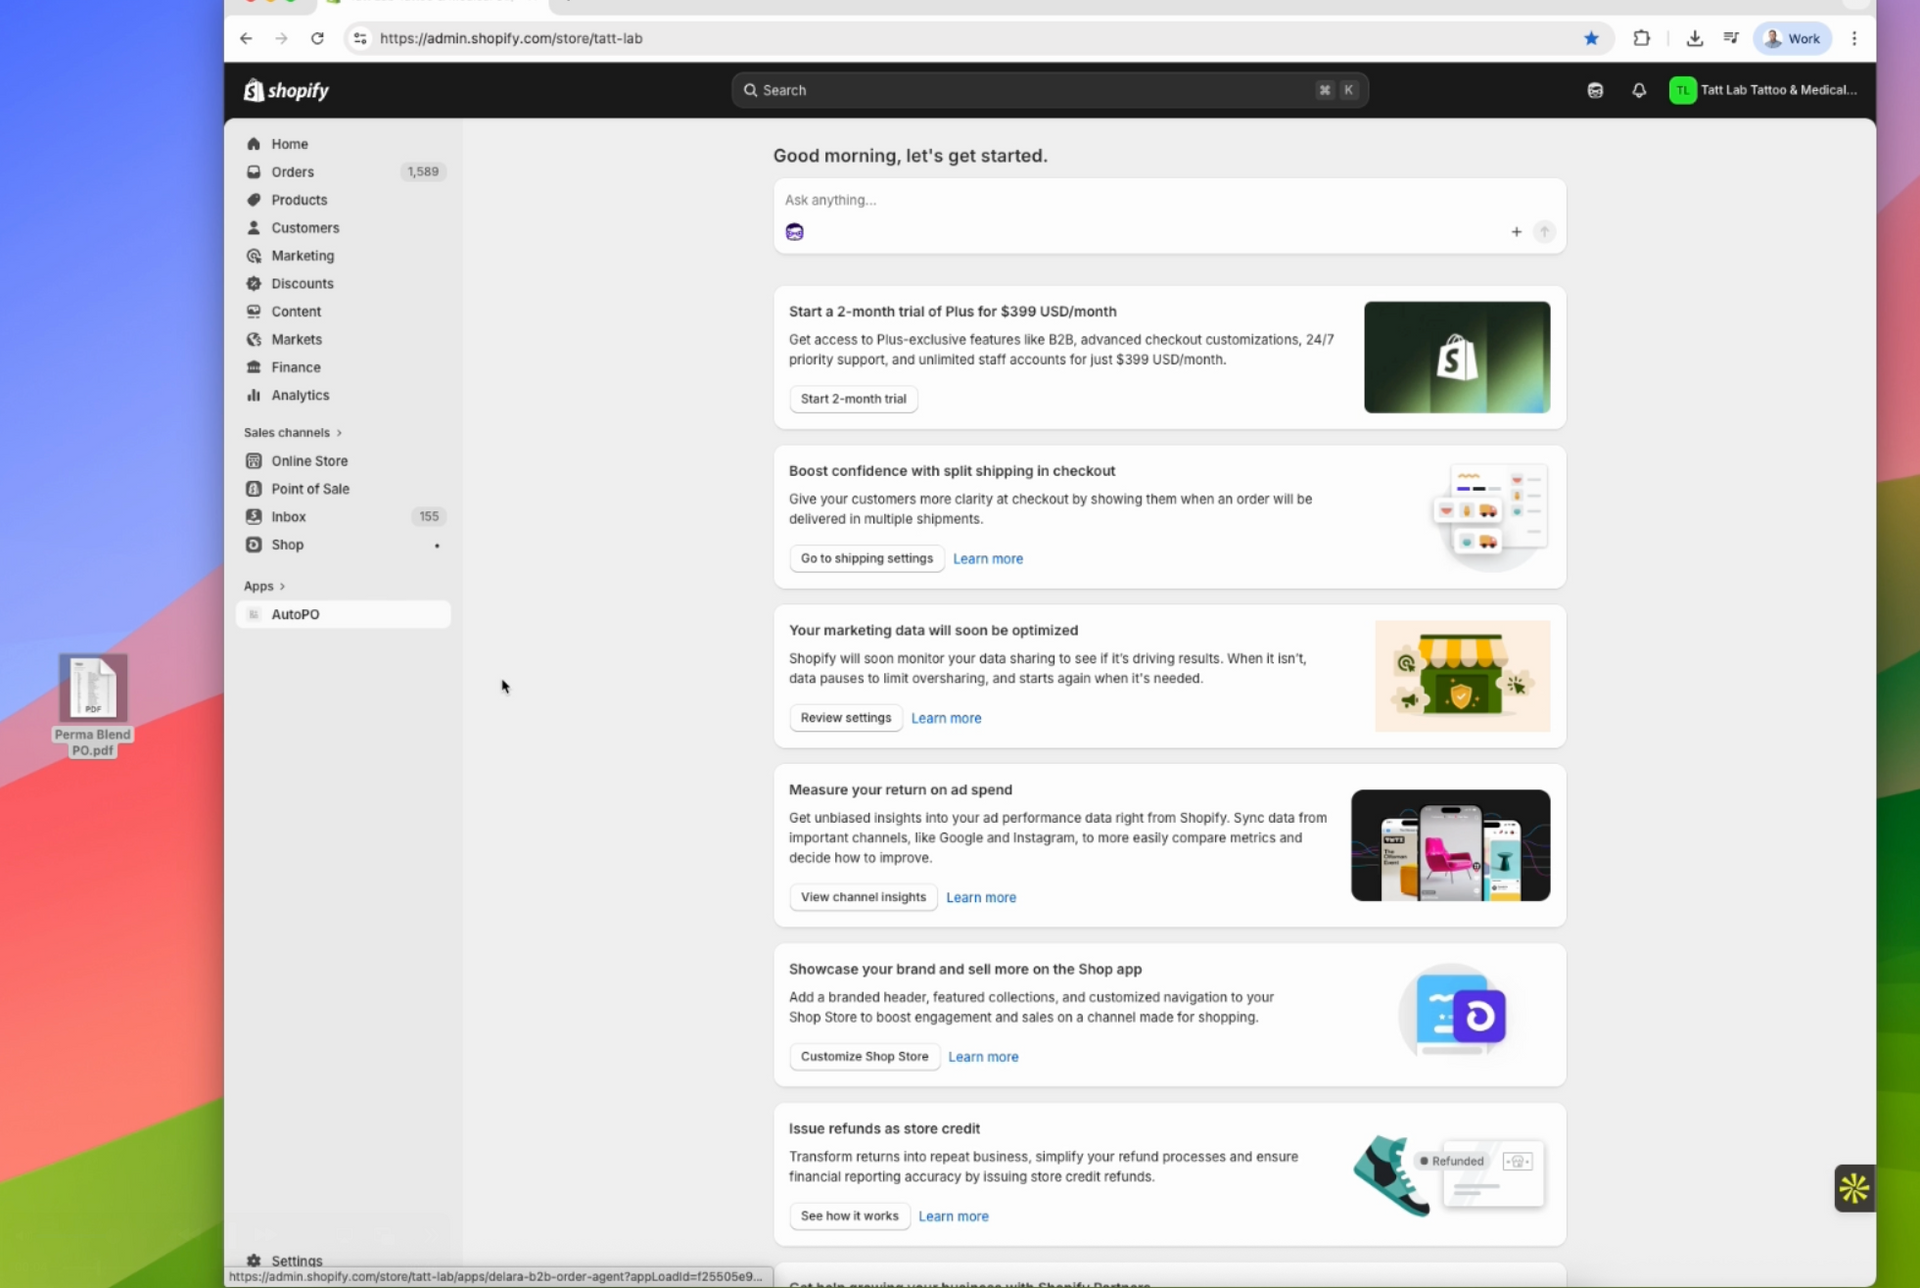Open Learn more link for store credit refunds
The image size is (1920, 1288).
(953, 1216)
